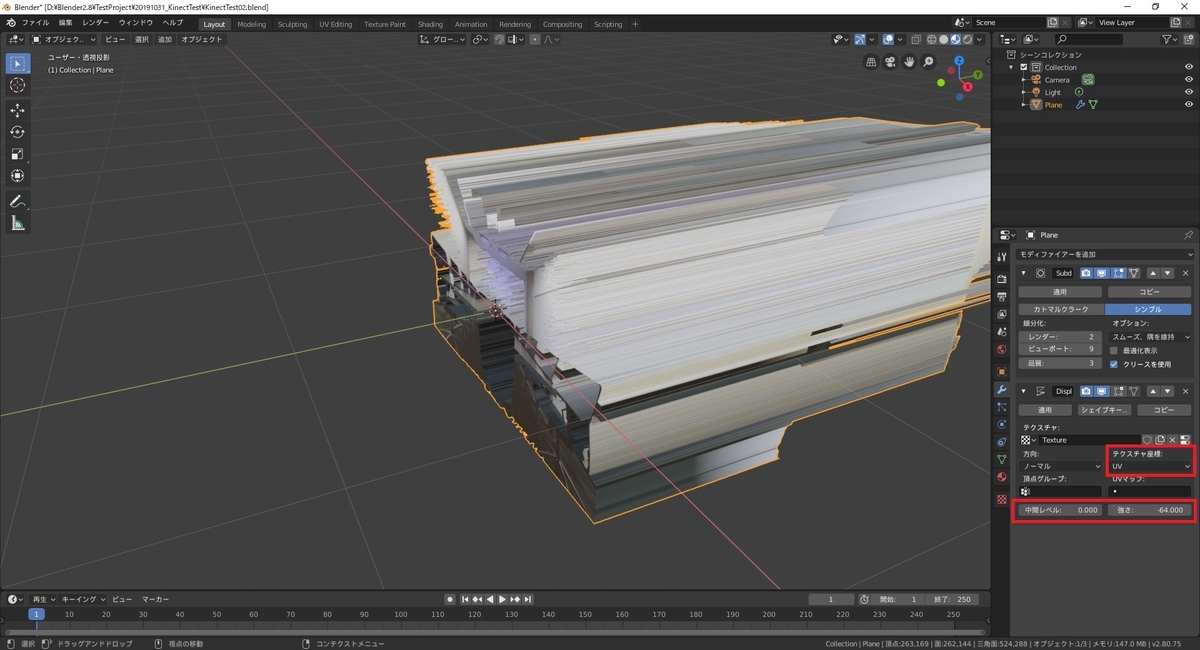The height and width of the screenshot is (650, 1200).
Task: Select the Move tool in the toolbar
Action: click(x=17, y=110)
